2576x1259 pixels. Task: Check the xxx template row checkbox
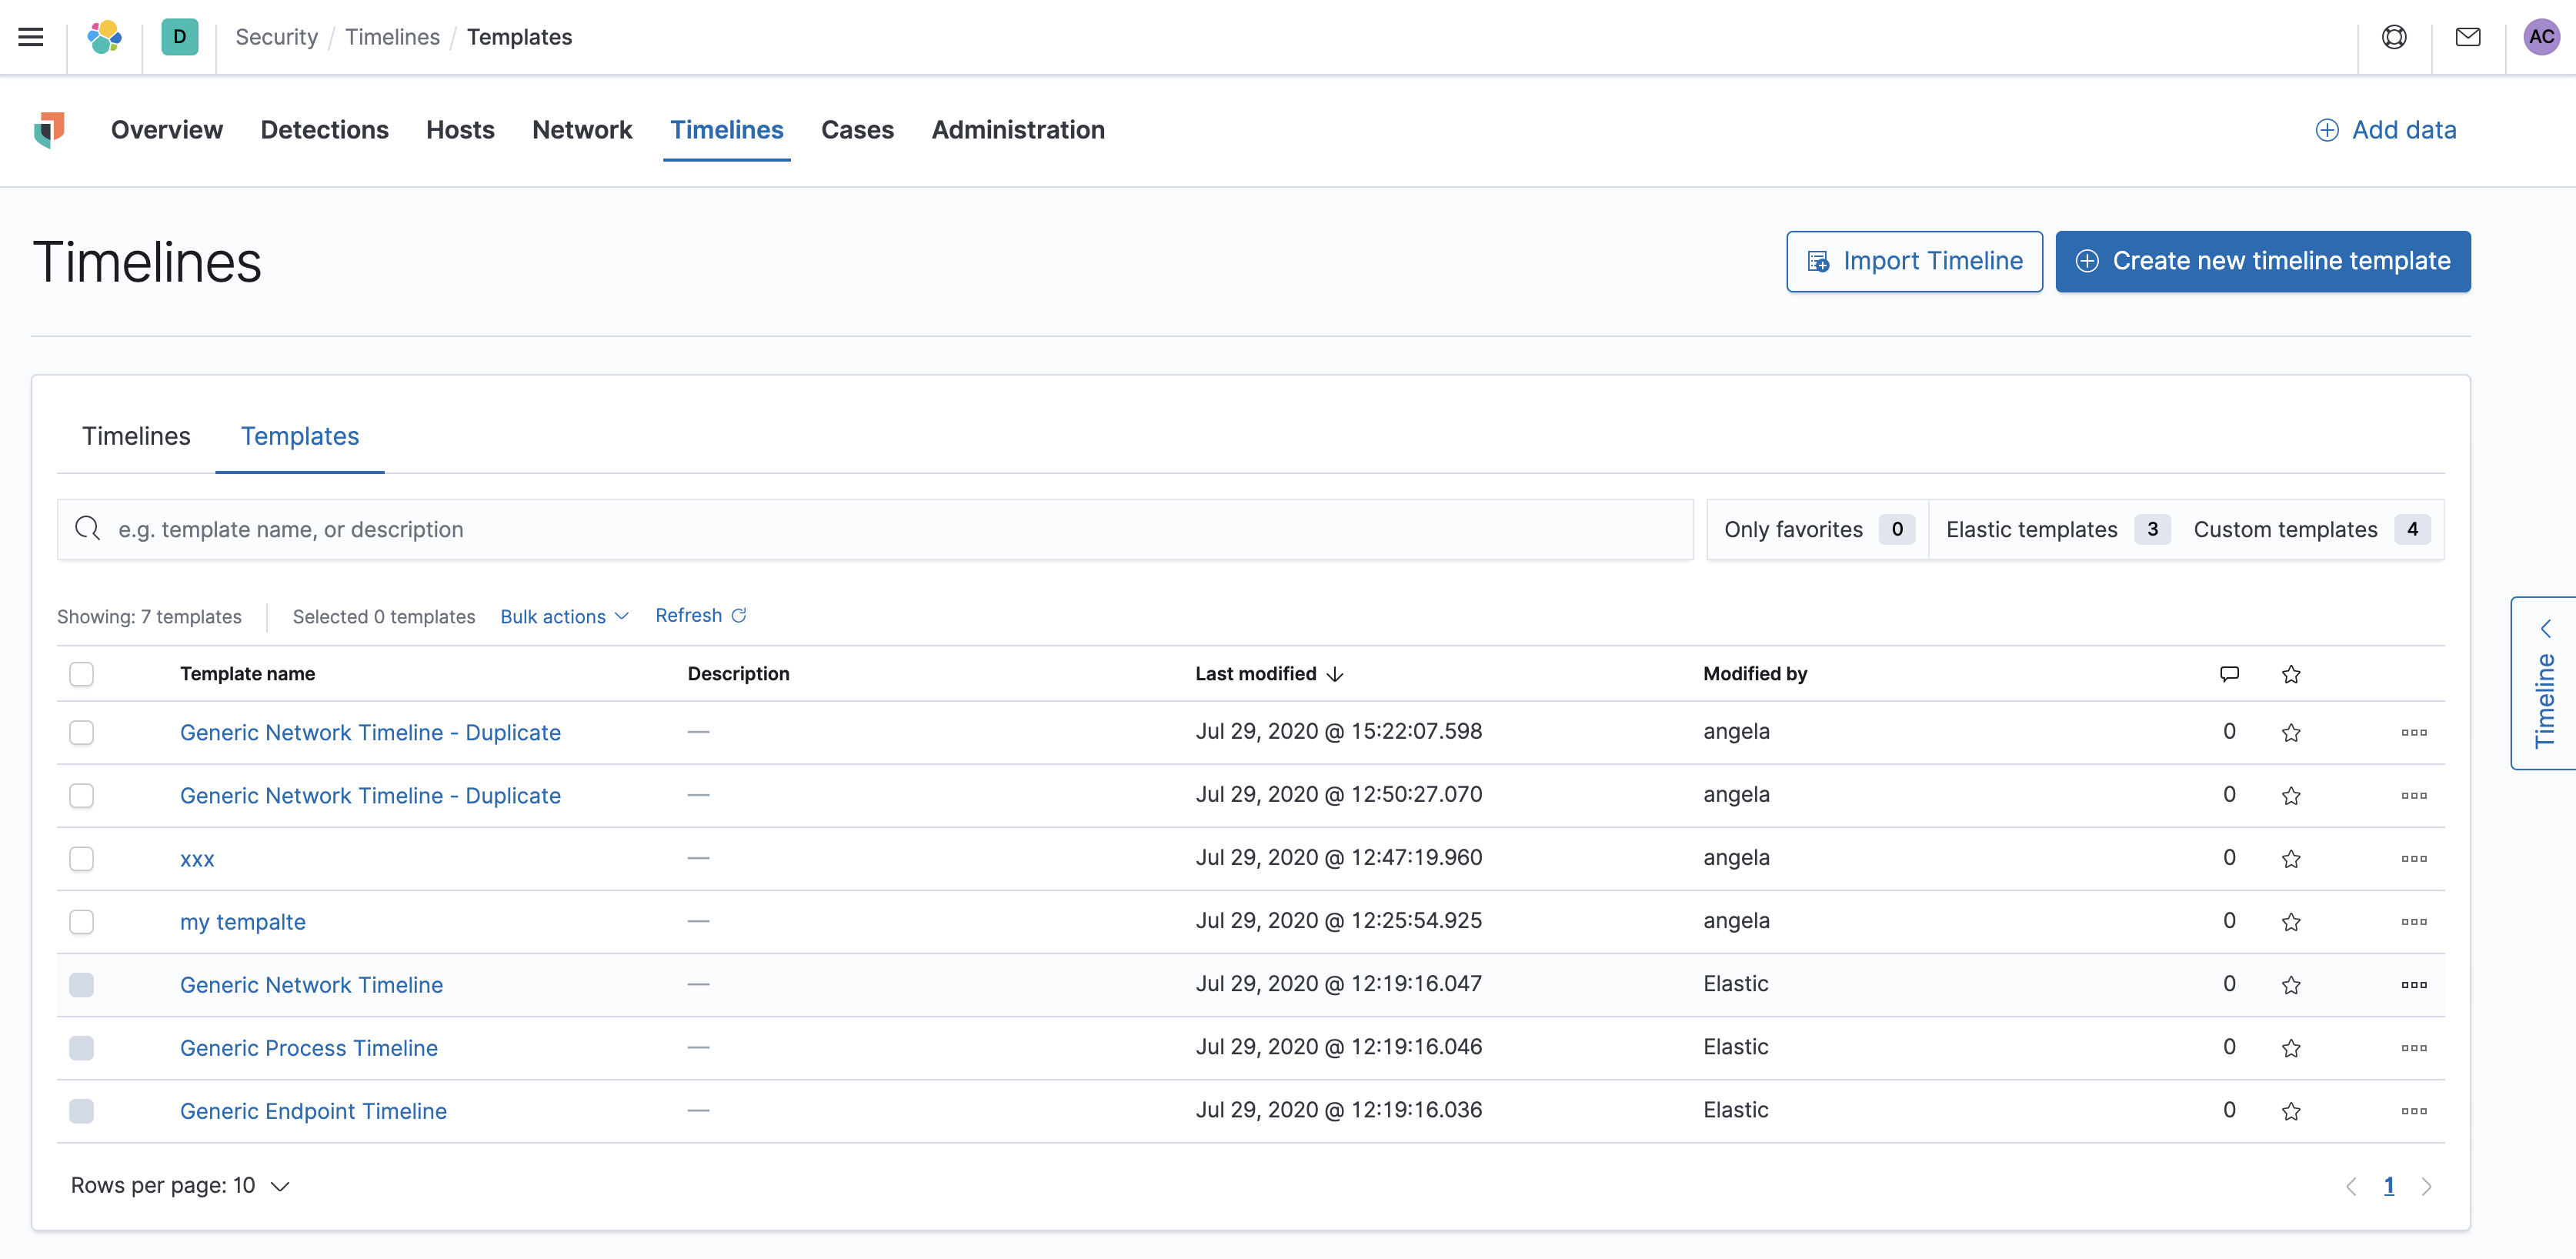pos(82,858)
